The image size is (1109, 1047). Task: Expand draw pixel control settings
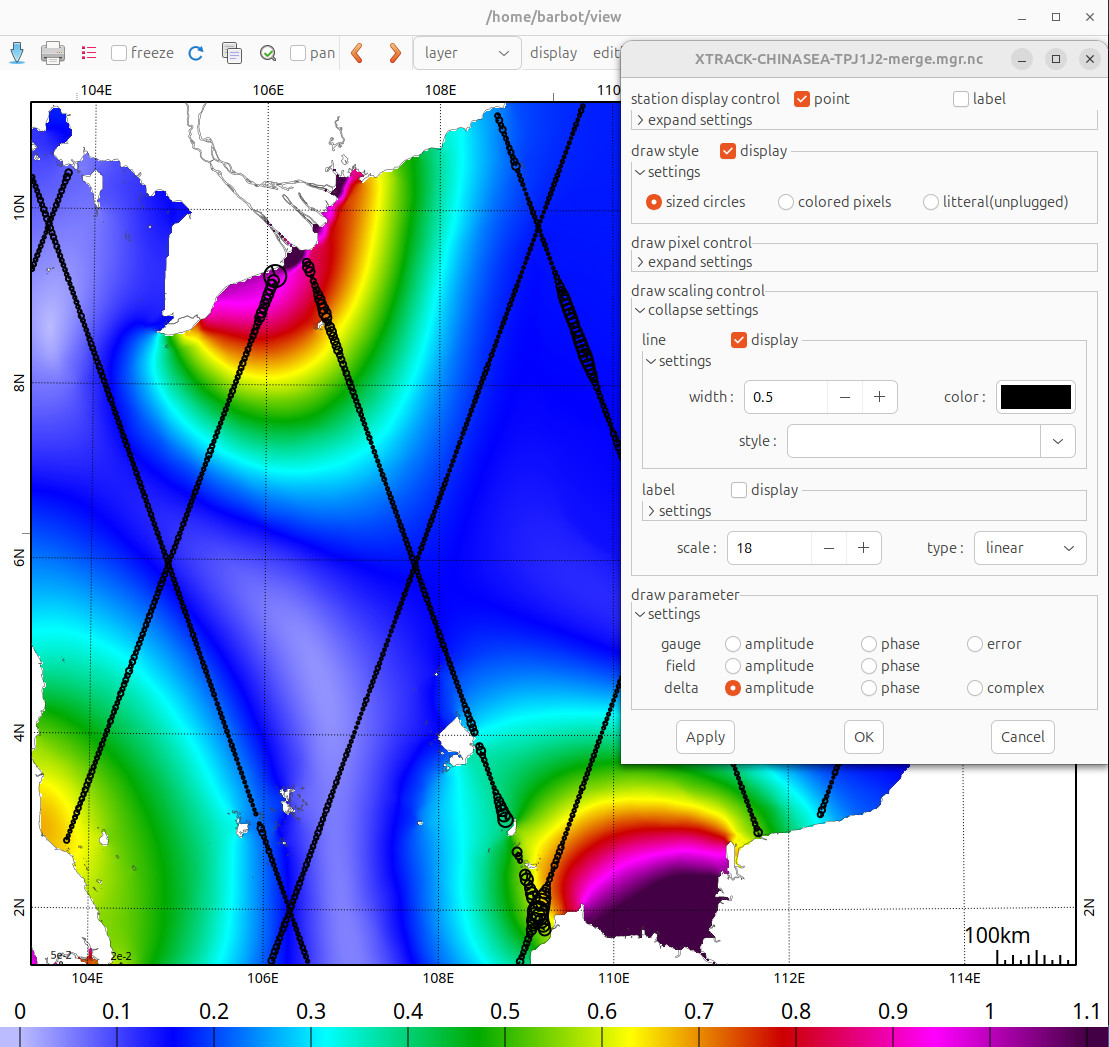[694, 262]
